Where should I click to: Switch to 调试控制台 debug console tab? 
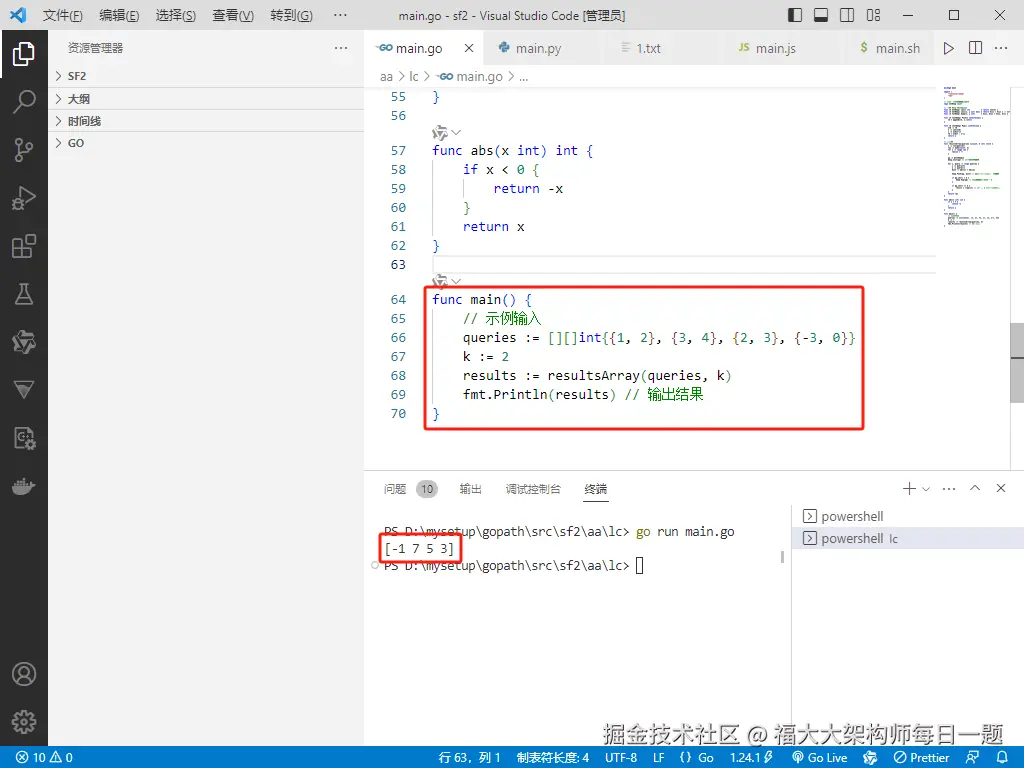(533, 488)
